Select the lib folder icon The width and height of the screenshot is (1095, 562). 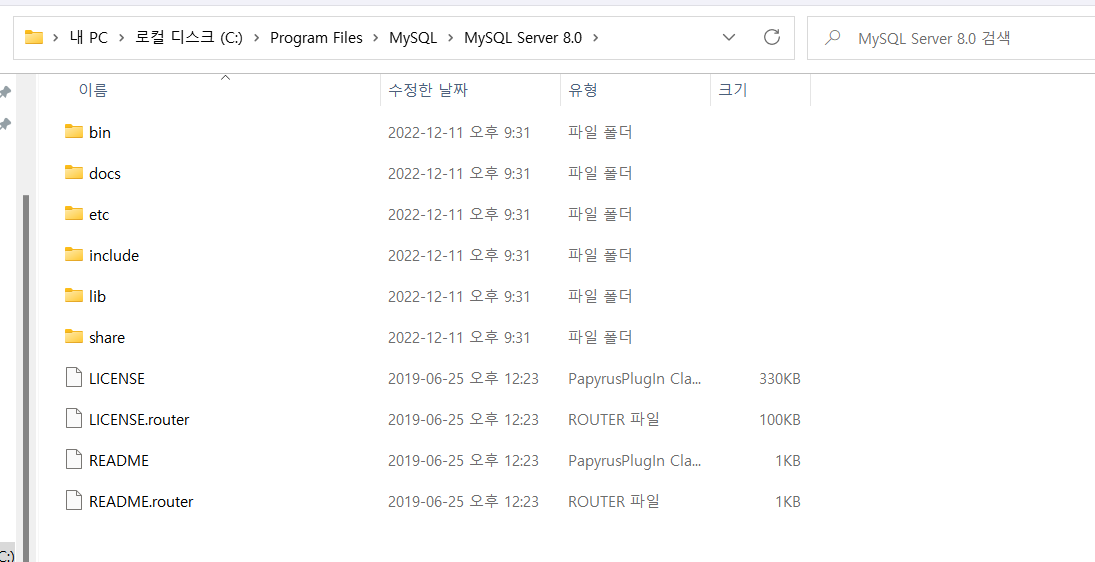coord(74,296)
